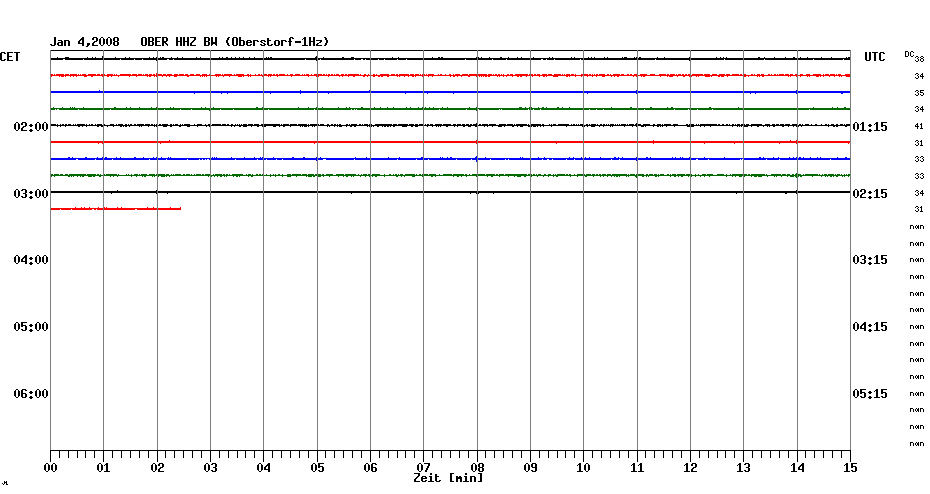Select minute tick label '15'

pos(850,467)
